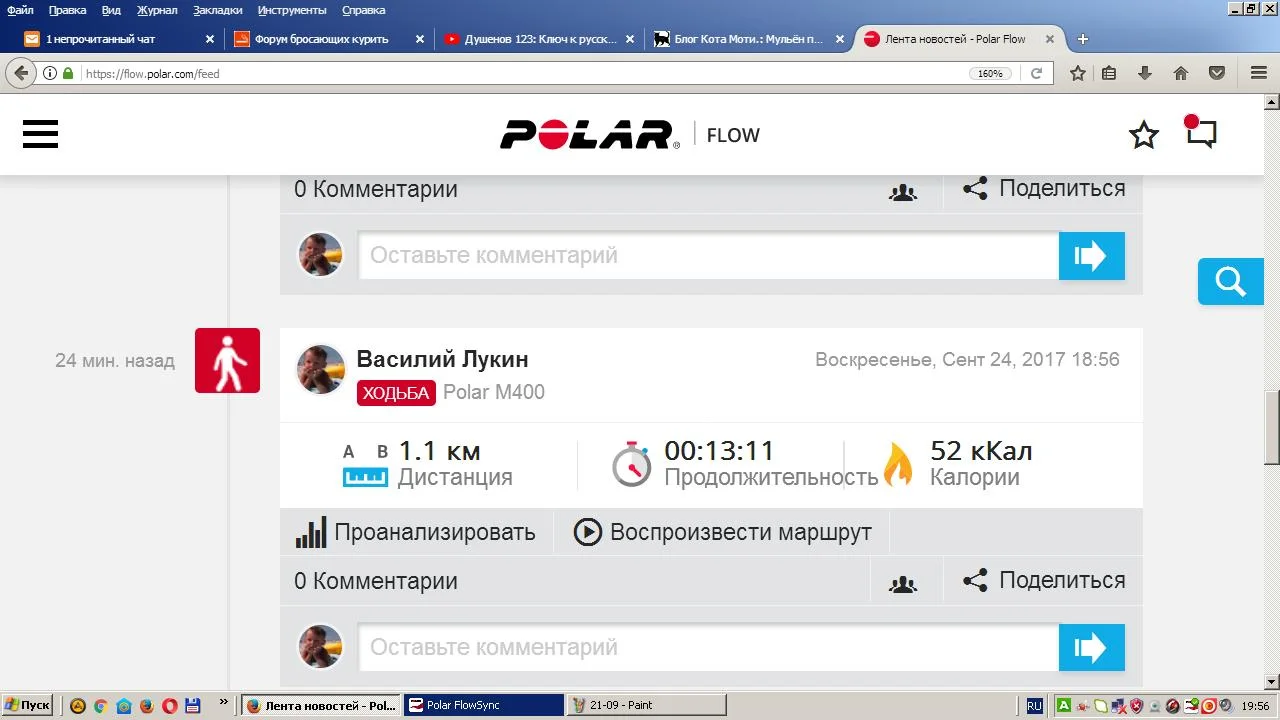
Task: Click 0 Комментарии under the walking post
Action: point(376,581)
